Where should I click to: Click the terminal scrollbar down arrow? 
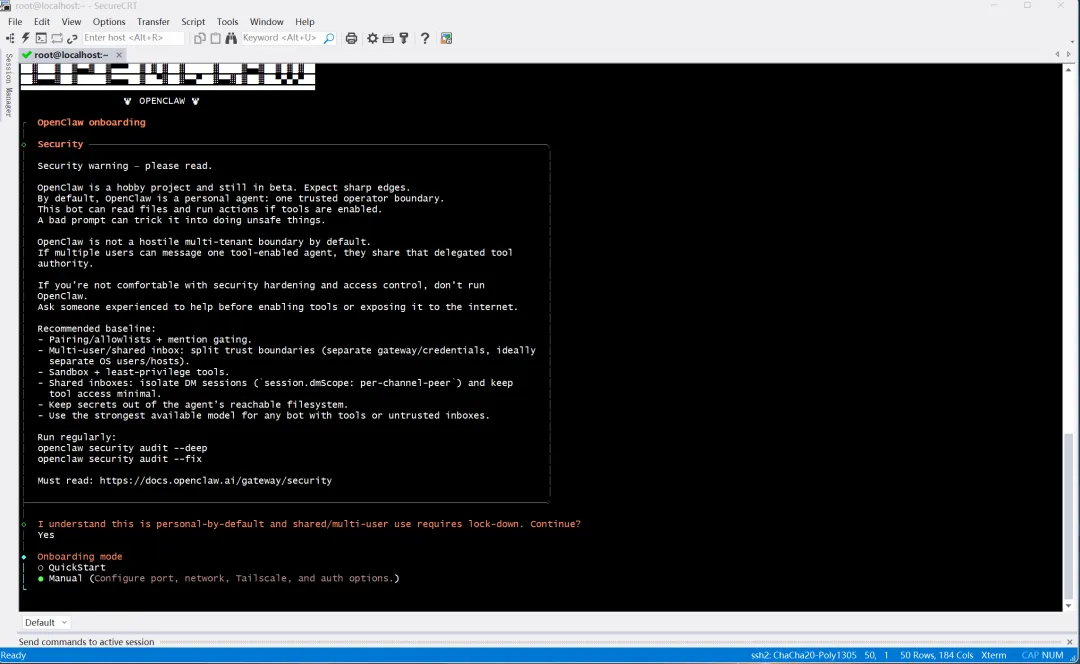point(1068,606)
